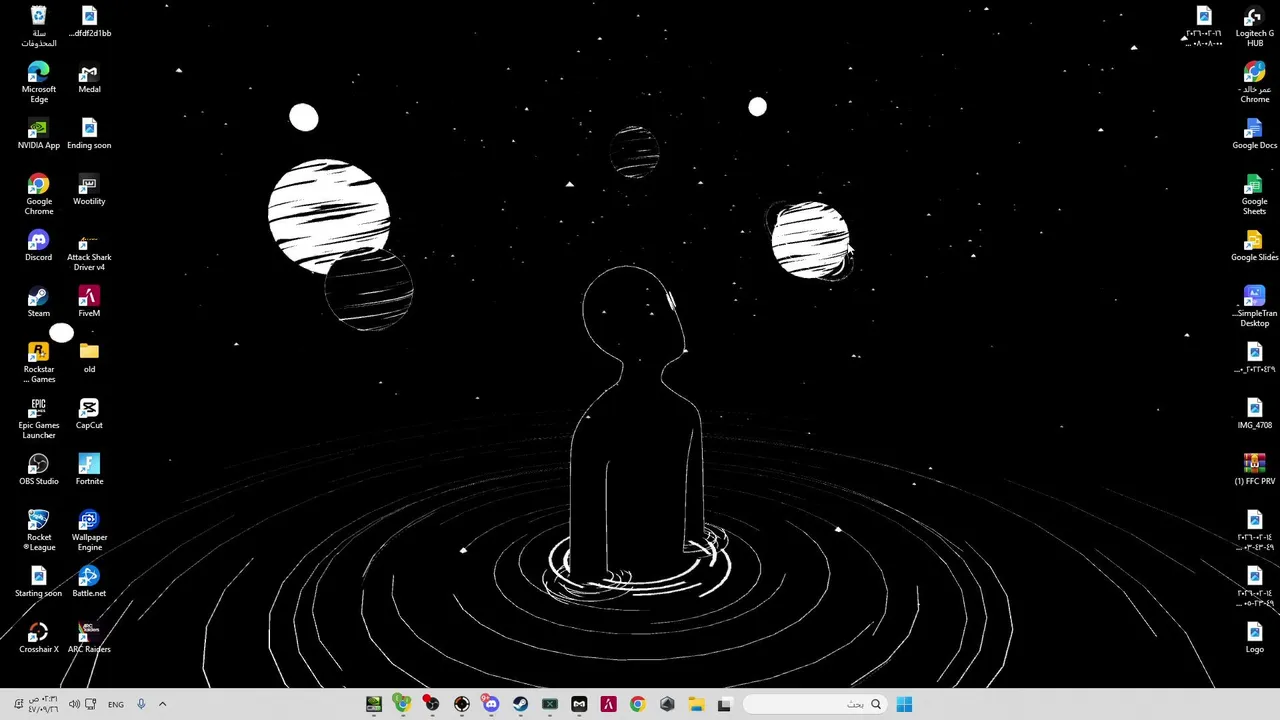
Task: Open Google Chrome desktop shortcut
Action: point(38,194)
